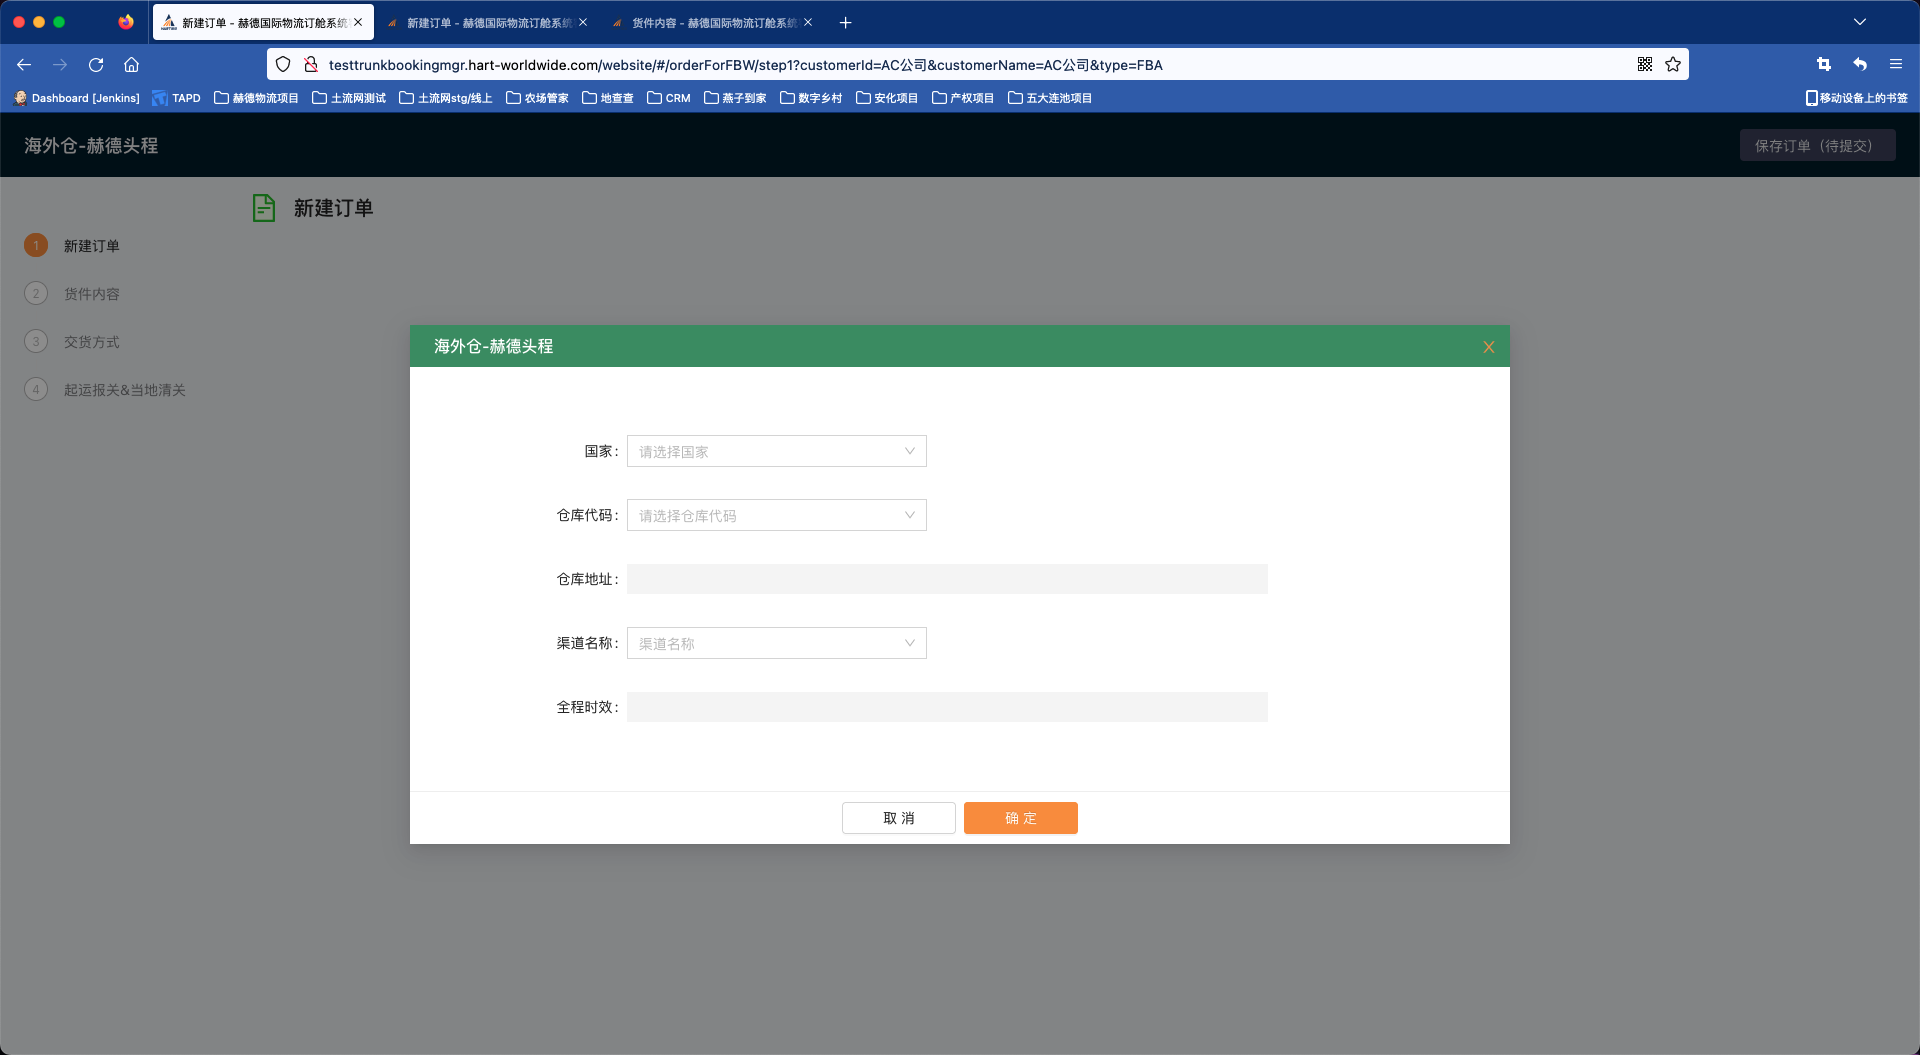The width and height of the screenshot is (1920, 1055).
Task: Click the 取消 cancel button
Action: (898, 818)
